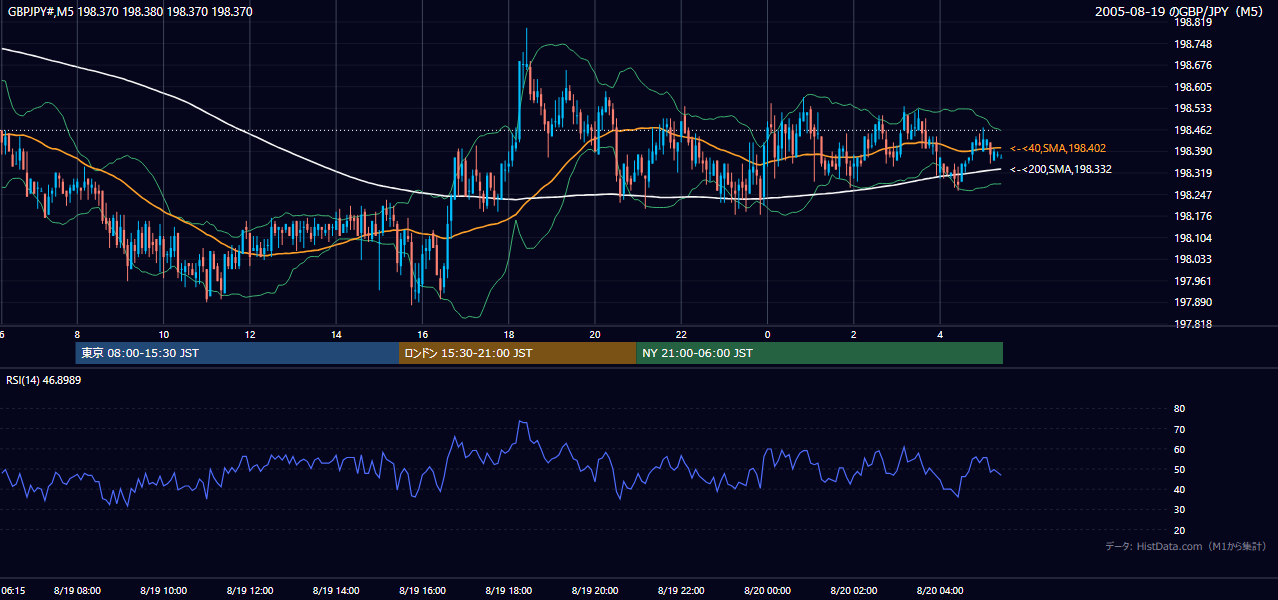This screenshot has width=1278, height=600.
Task: Click price axis value 197.890
Action: [1192, 302]
